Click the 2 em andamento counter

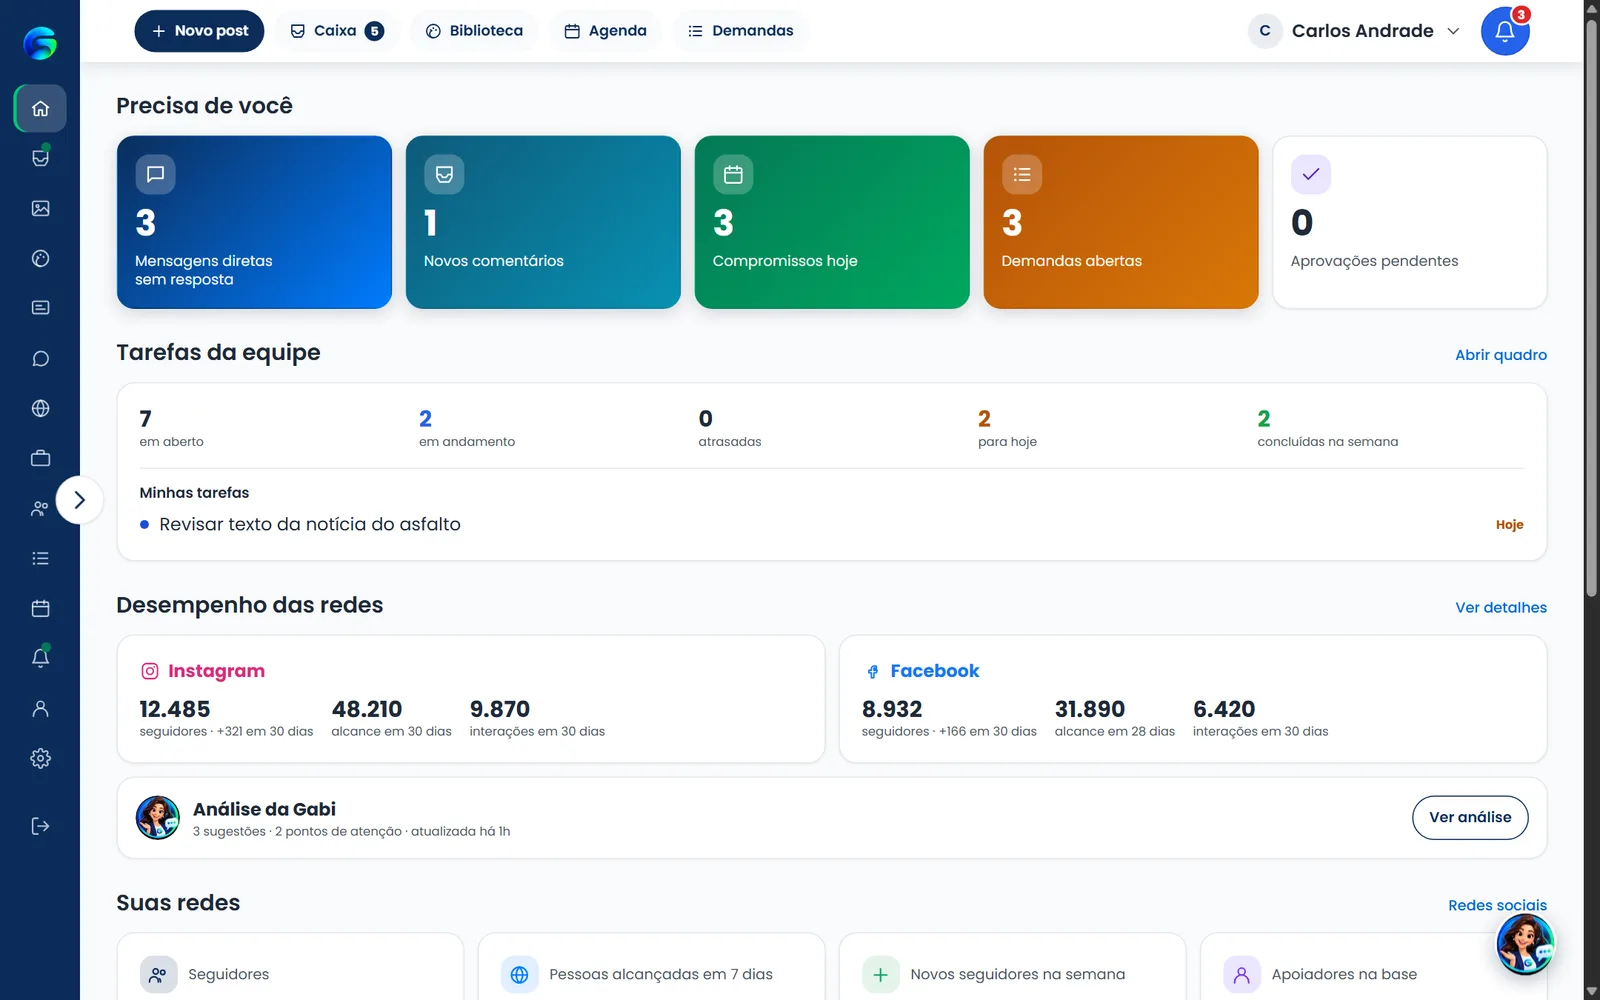[x=467, y=428]
